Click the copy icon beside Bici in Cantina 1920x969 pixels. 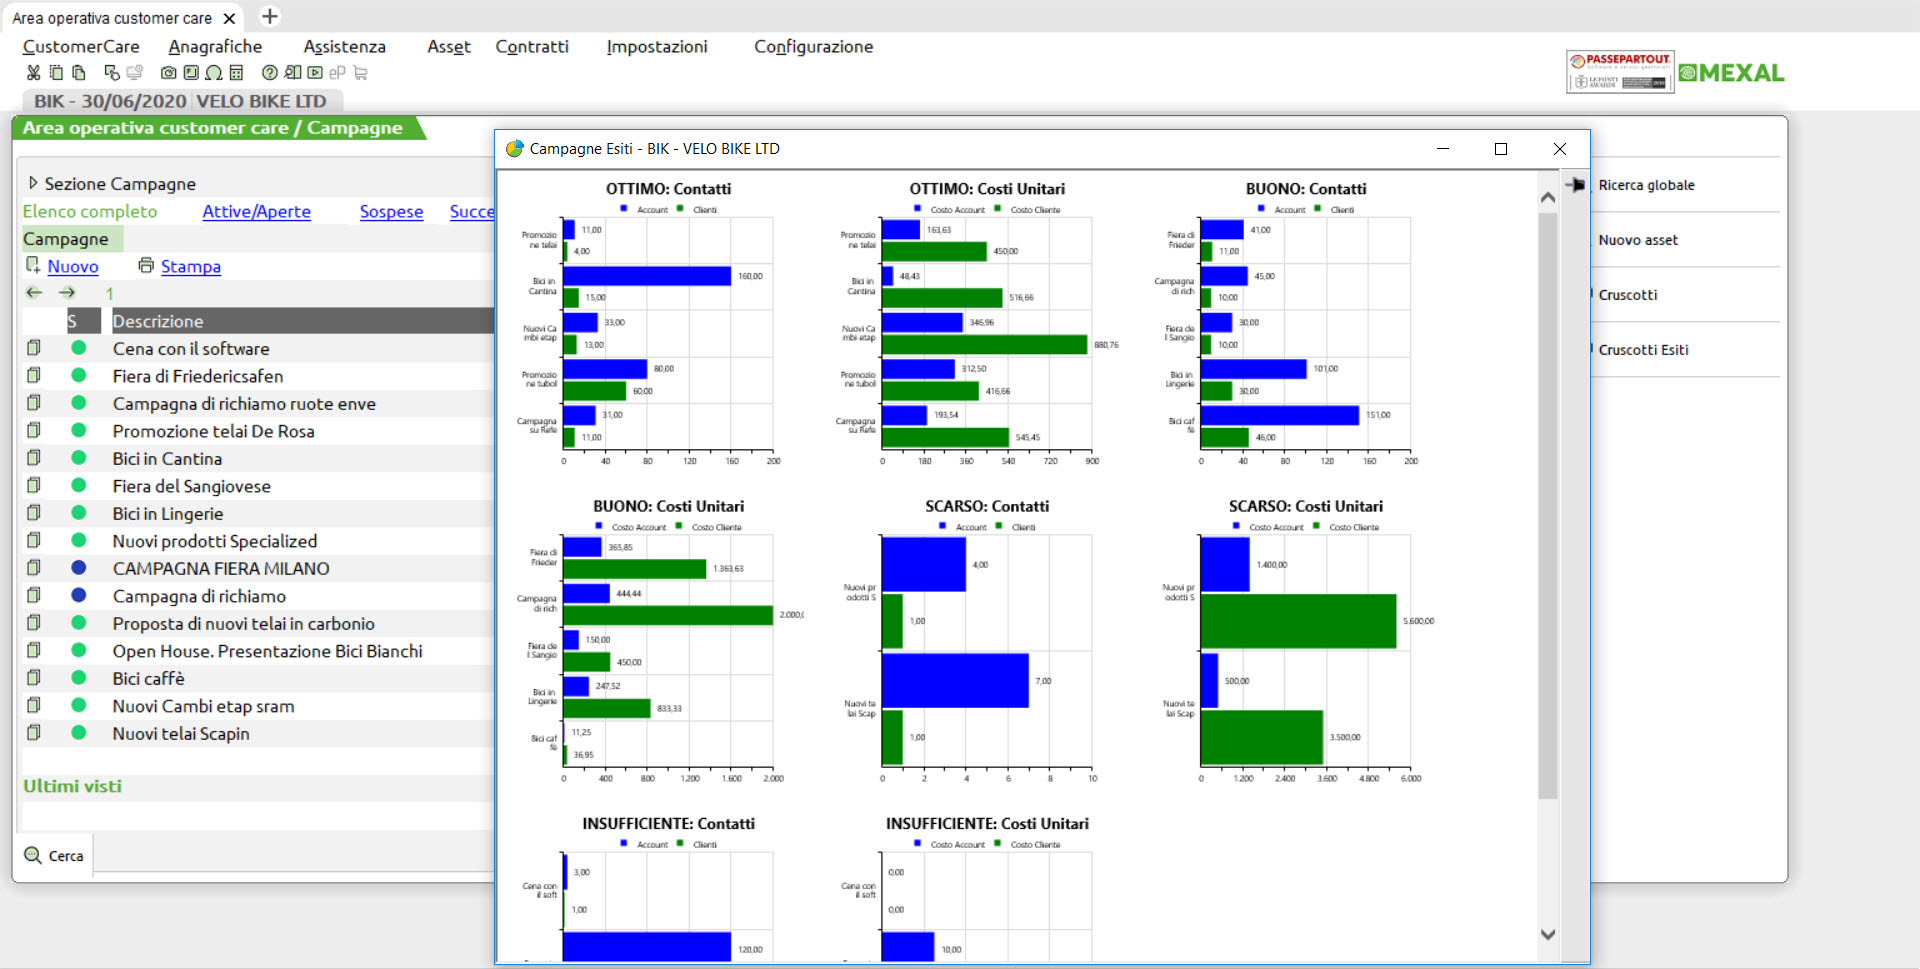point(34,458)
